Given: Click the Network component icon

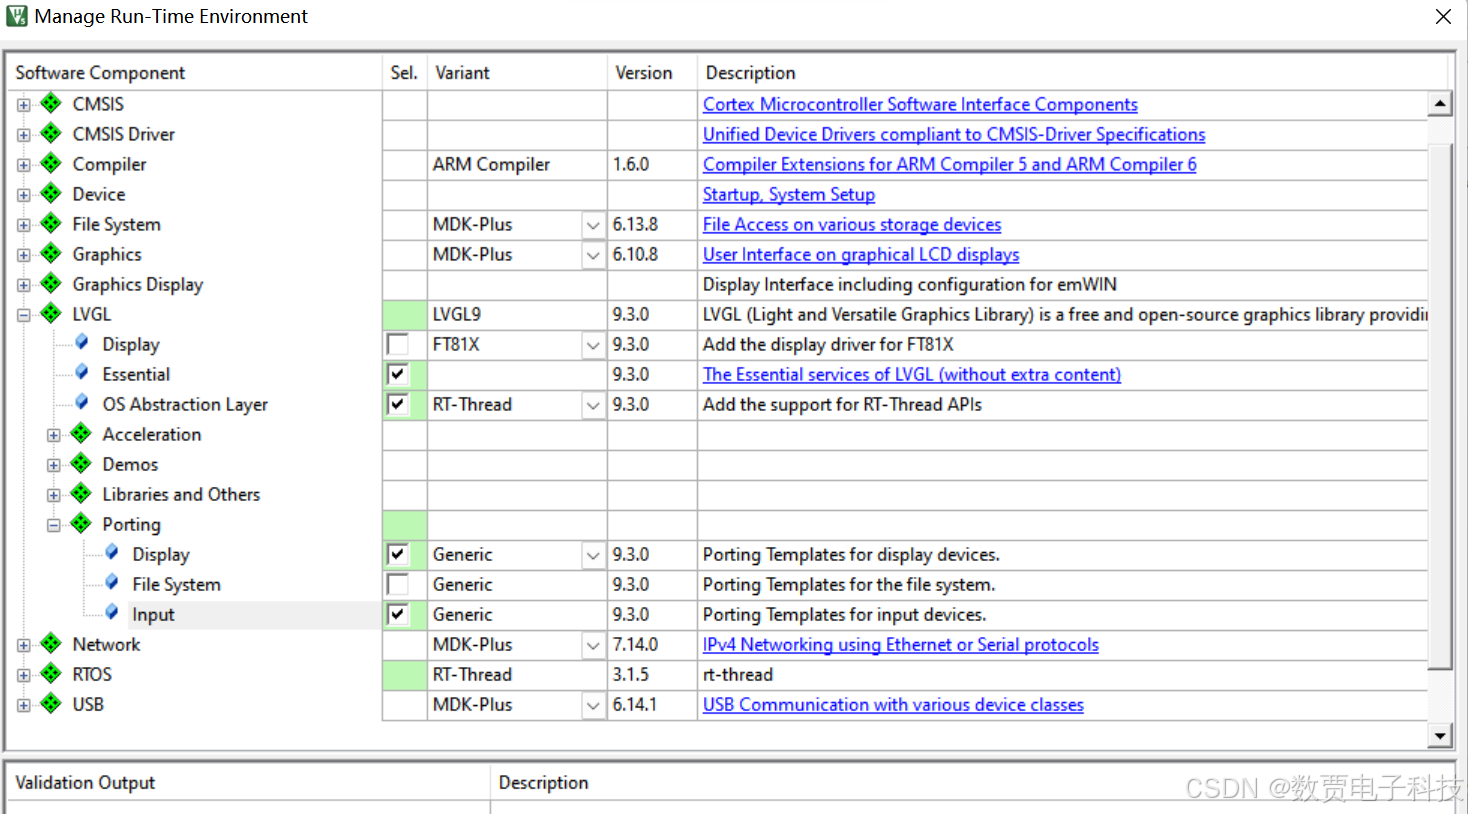Looking at the screenshot, I should (x=51, y=643).
